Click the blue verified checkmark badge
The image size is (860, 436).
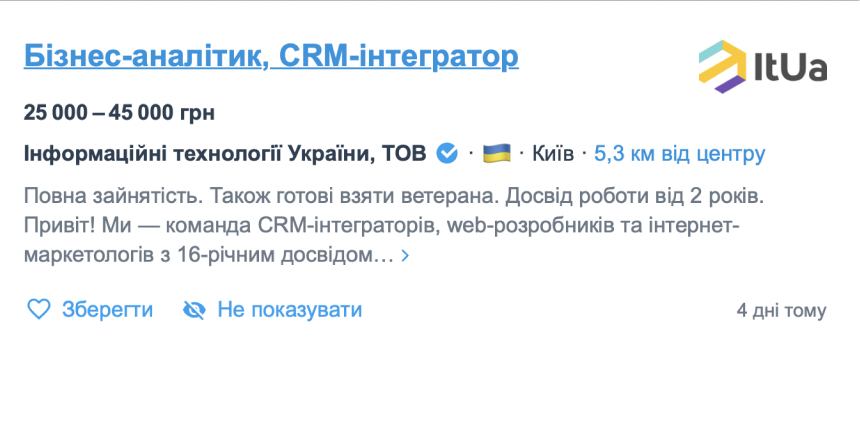[x=448, y=154]
